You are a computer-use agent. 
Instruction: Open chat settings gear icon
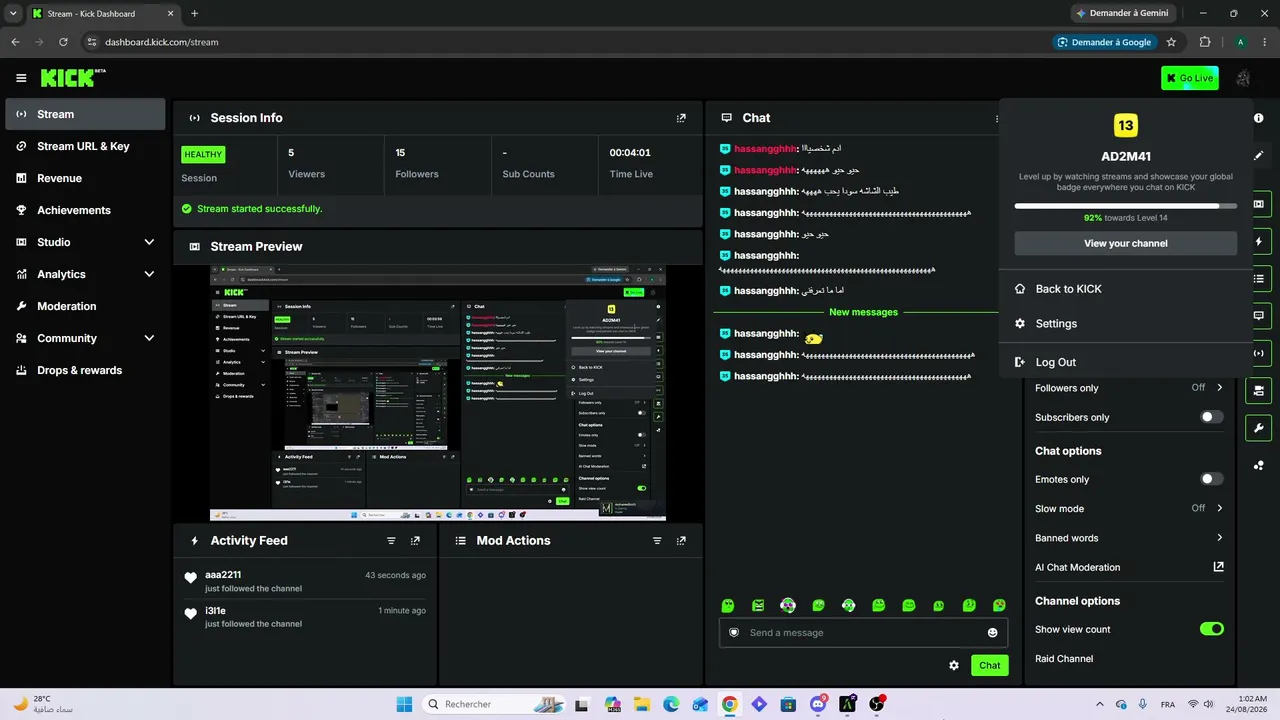click(x=954, y=665)
